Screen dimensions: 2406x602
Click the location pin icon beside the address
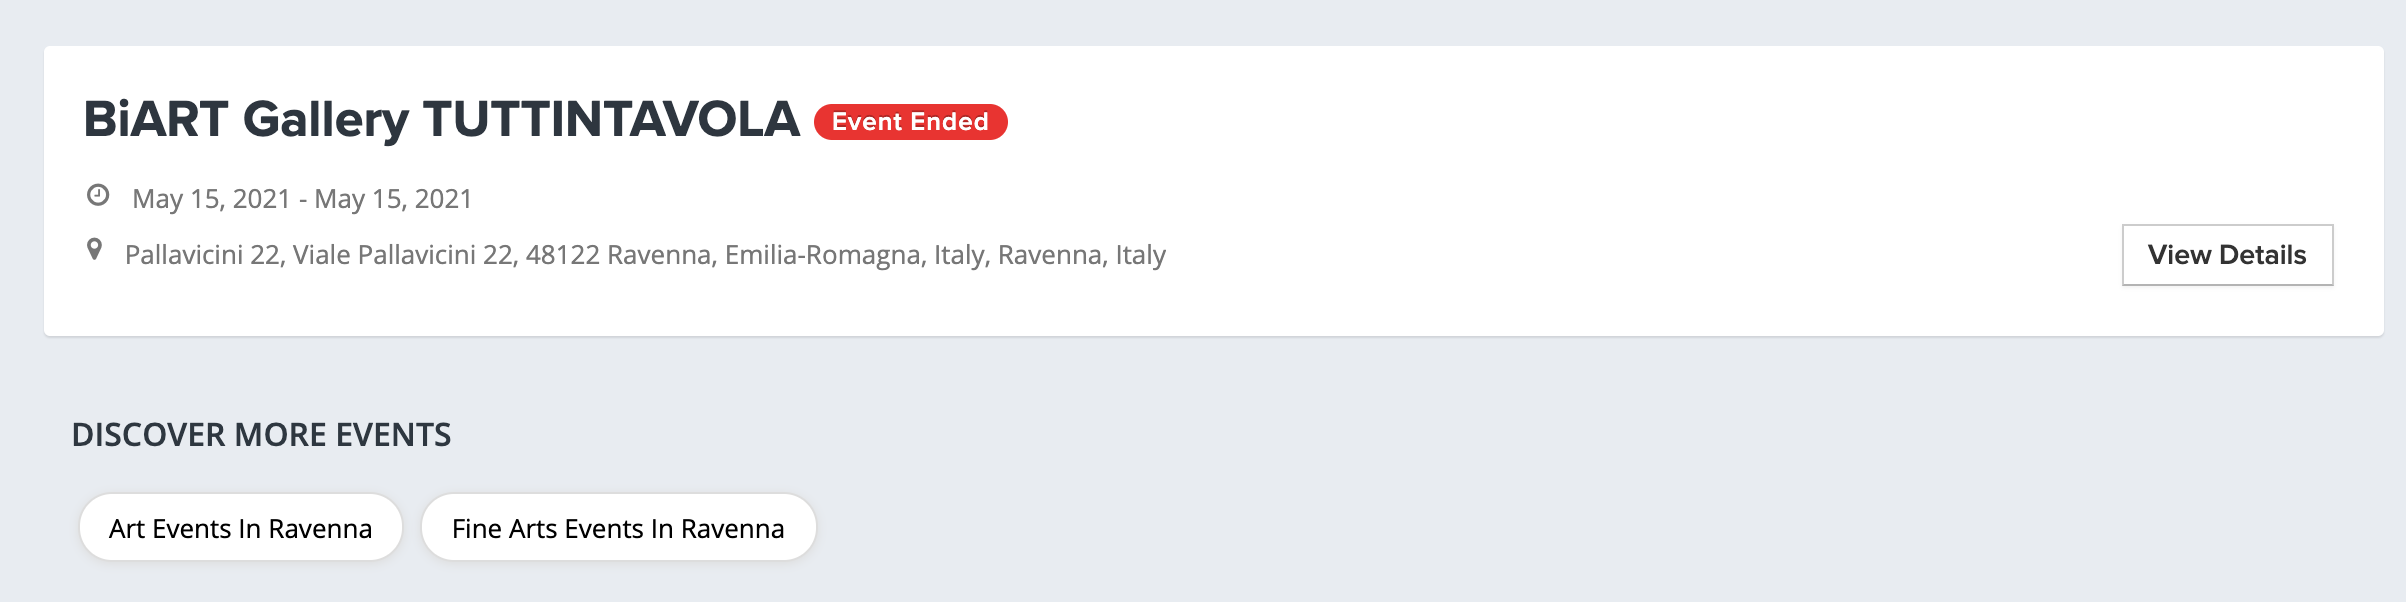(x=94, y=249)
